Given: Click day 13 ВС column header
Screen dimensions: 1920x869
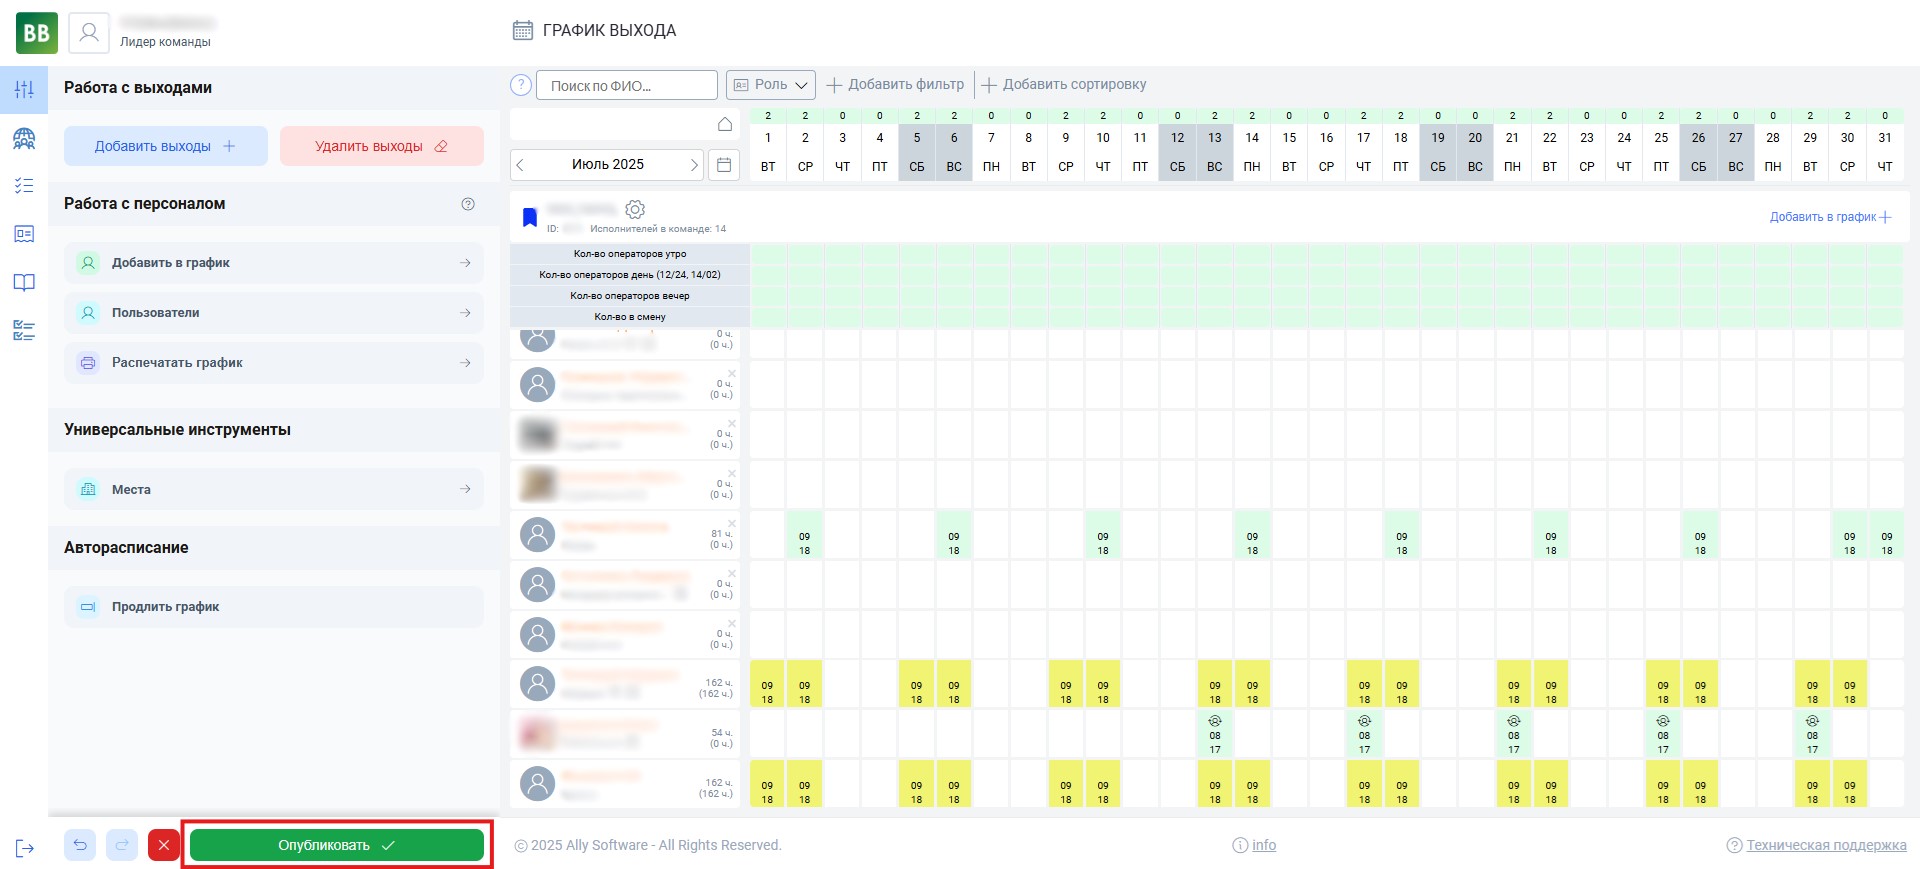Looking at the screenshot, I should (x=1215, y=151).
